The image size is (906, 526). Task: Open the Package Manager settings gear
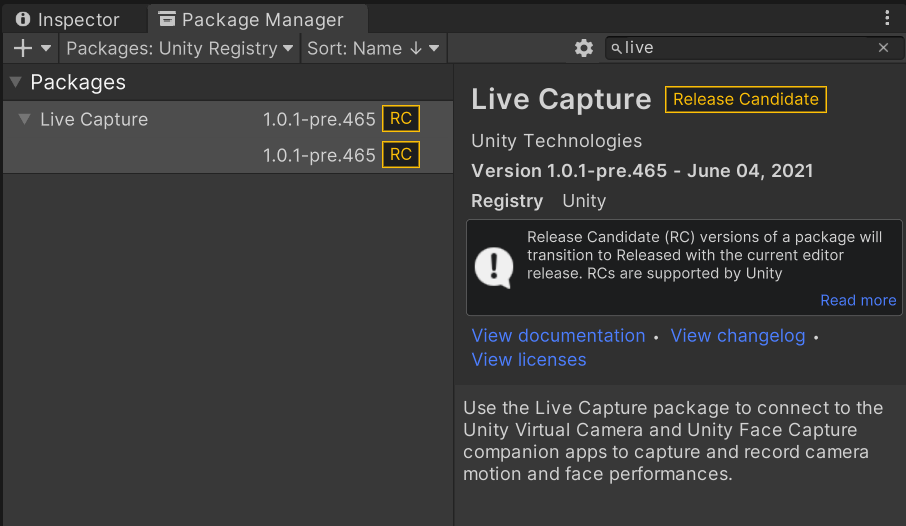click(x=584, y=48)
